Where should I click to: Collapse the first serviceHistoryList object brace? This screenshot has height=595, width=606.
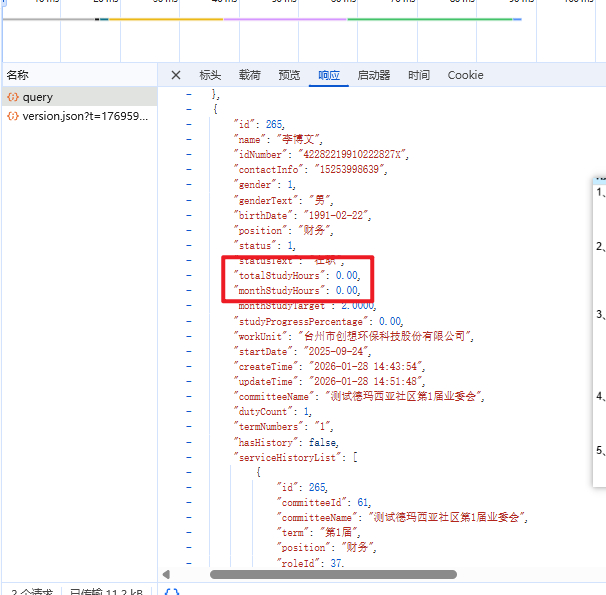click(189, 473)
